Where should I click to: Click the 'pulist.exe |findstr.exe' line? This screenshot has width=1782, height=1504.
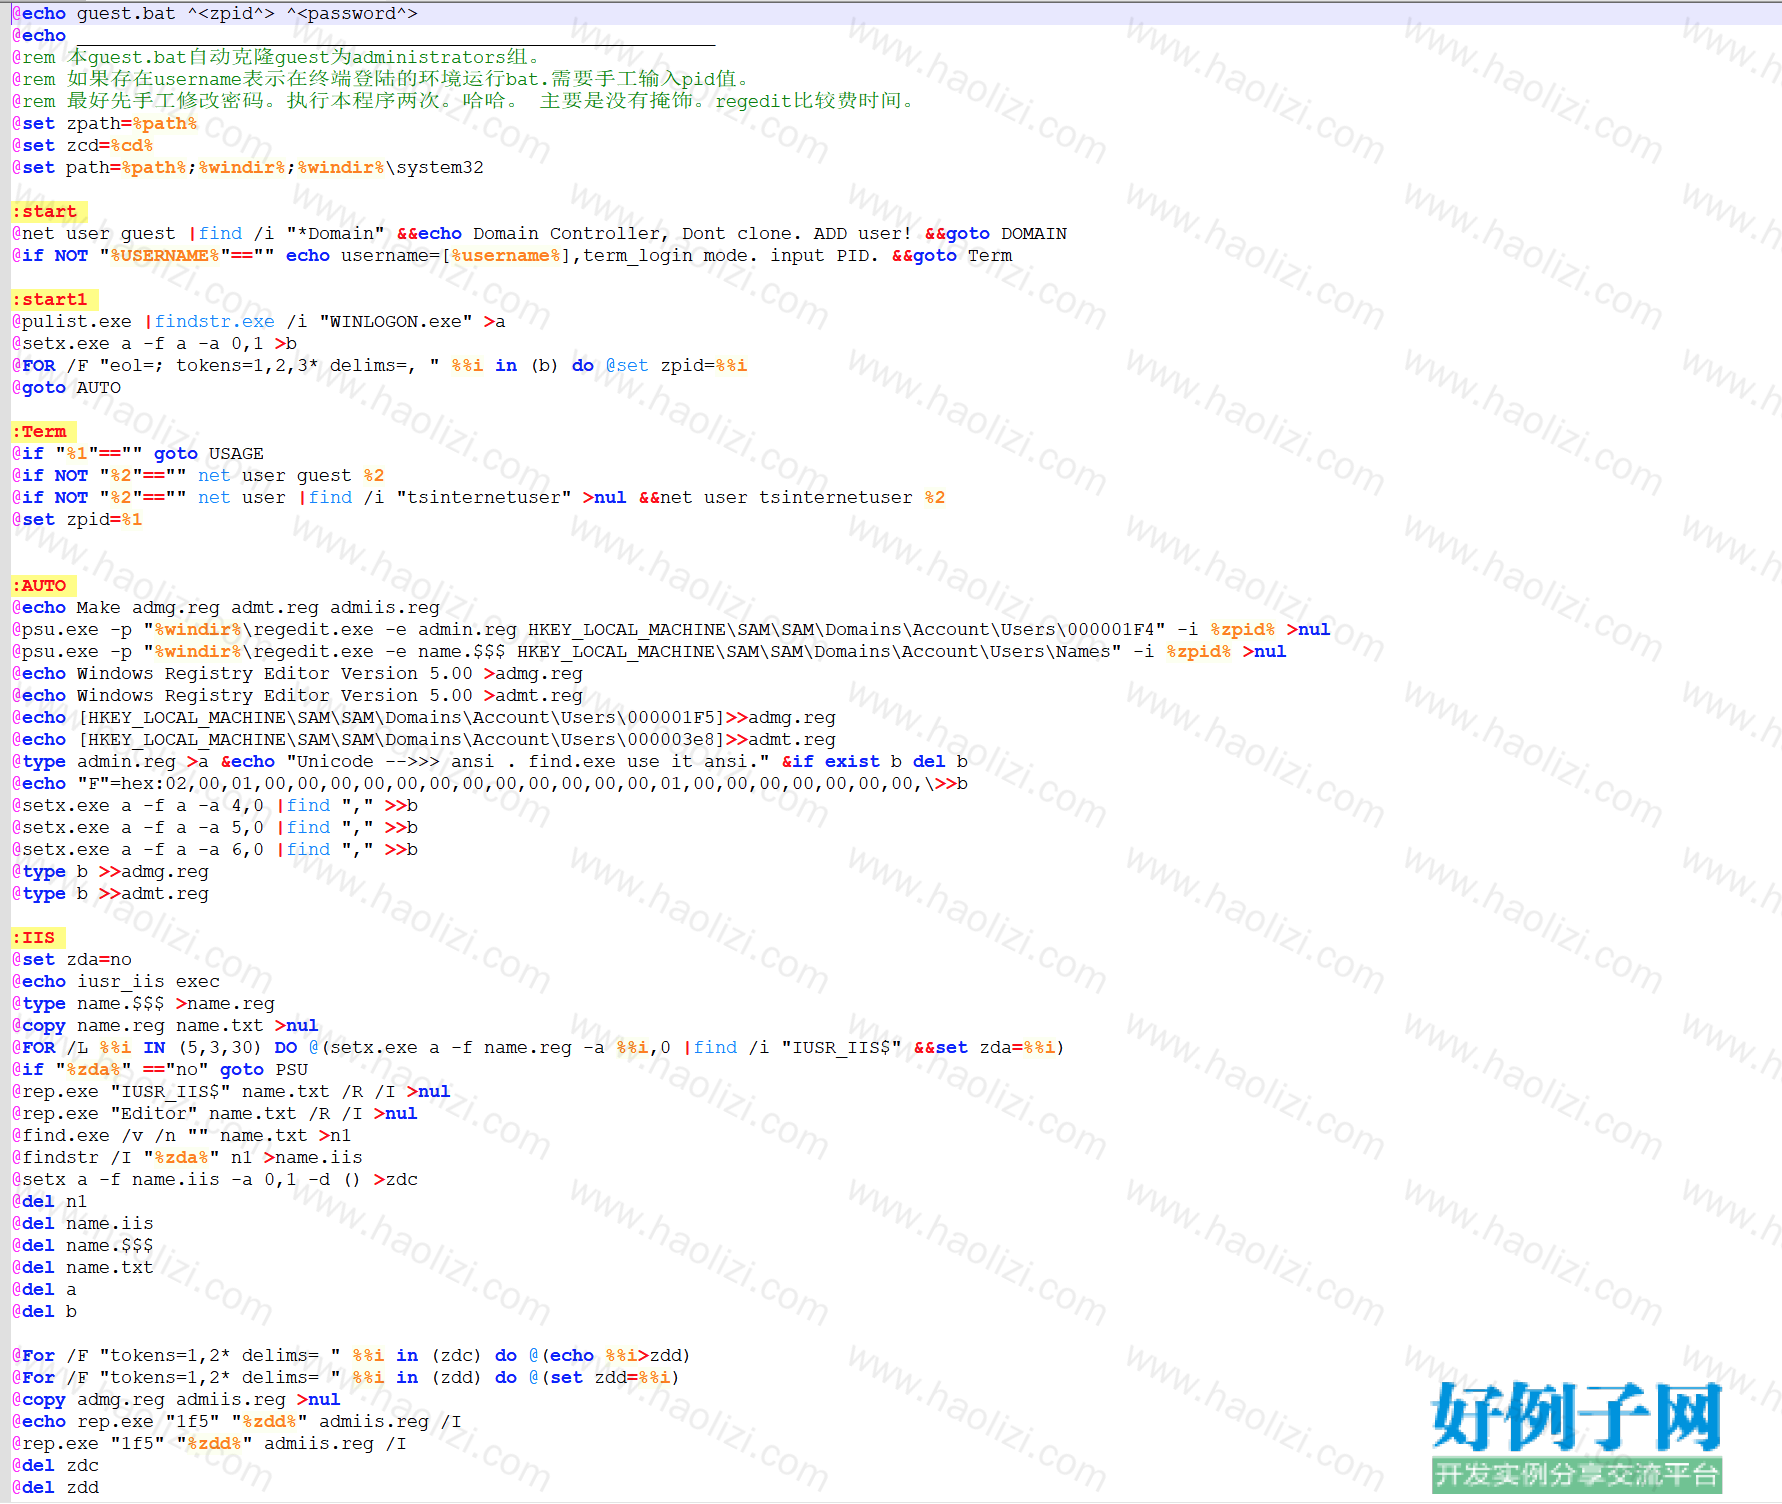pyautogui.click(x=259, y=321)
